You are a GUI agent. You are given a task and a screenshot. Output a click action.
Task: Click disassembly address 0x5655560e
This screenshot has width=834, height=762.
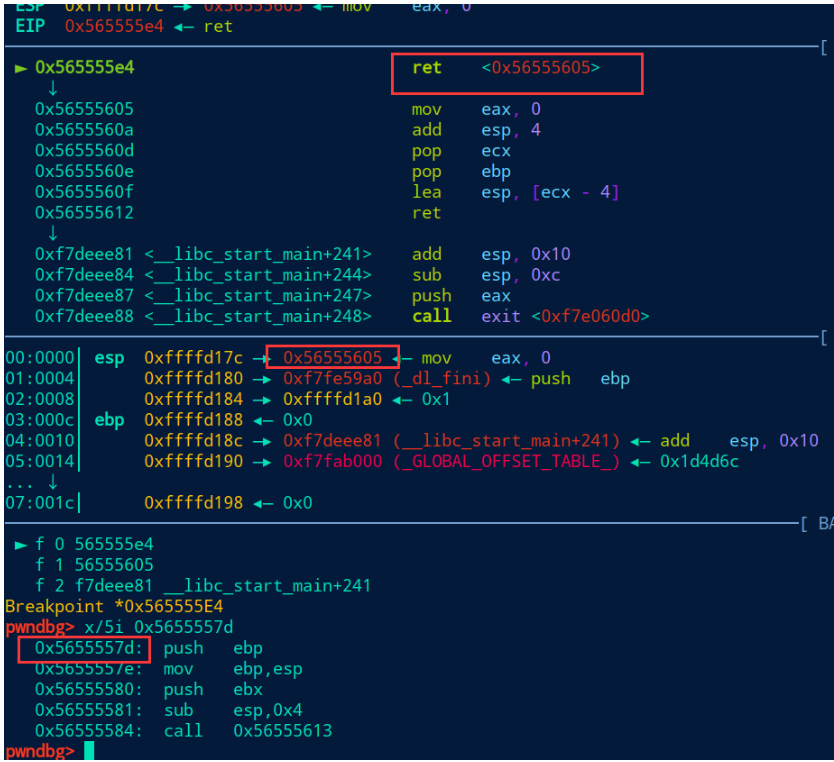[85, 171]
